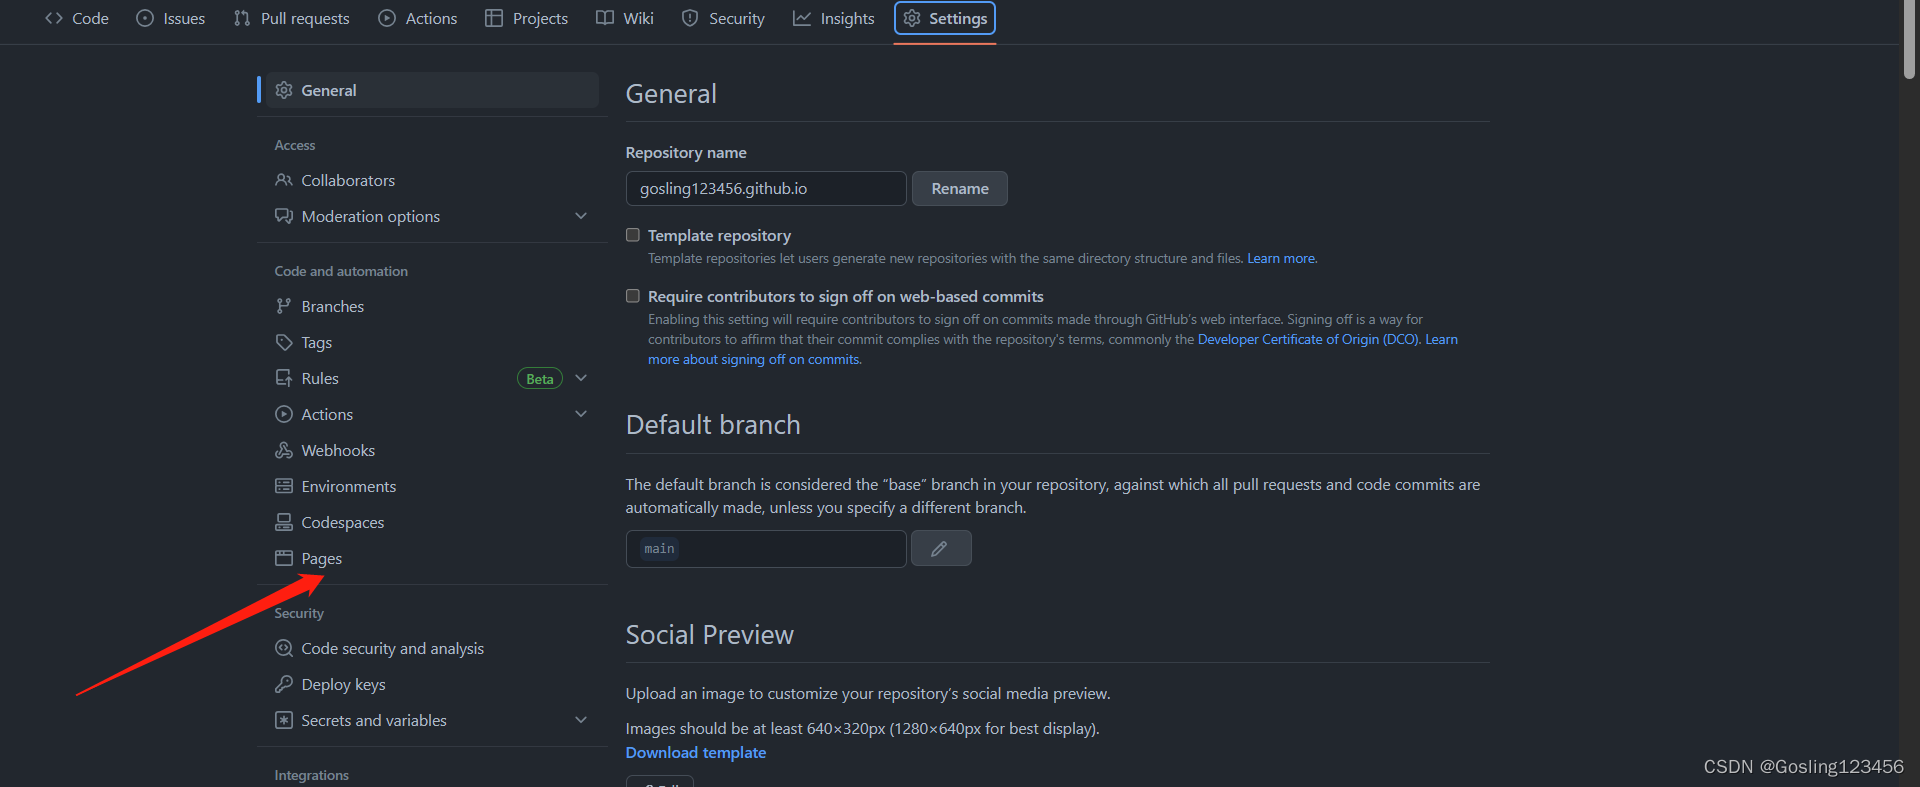This screenshot has width=1920, height=787.
Task: Click the Environments server icon
Action: (x=284, y=486)
